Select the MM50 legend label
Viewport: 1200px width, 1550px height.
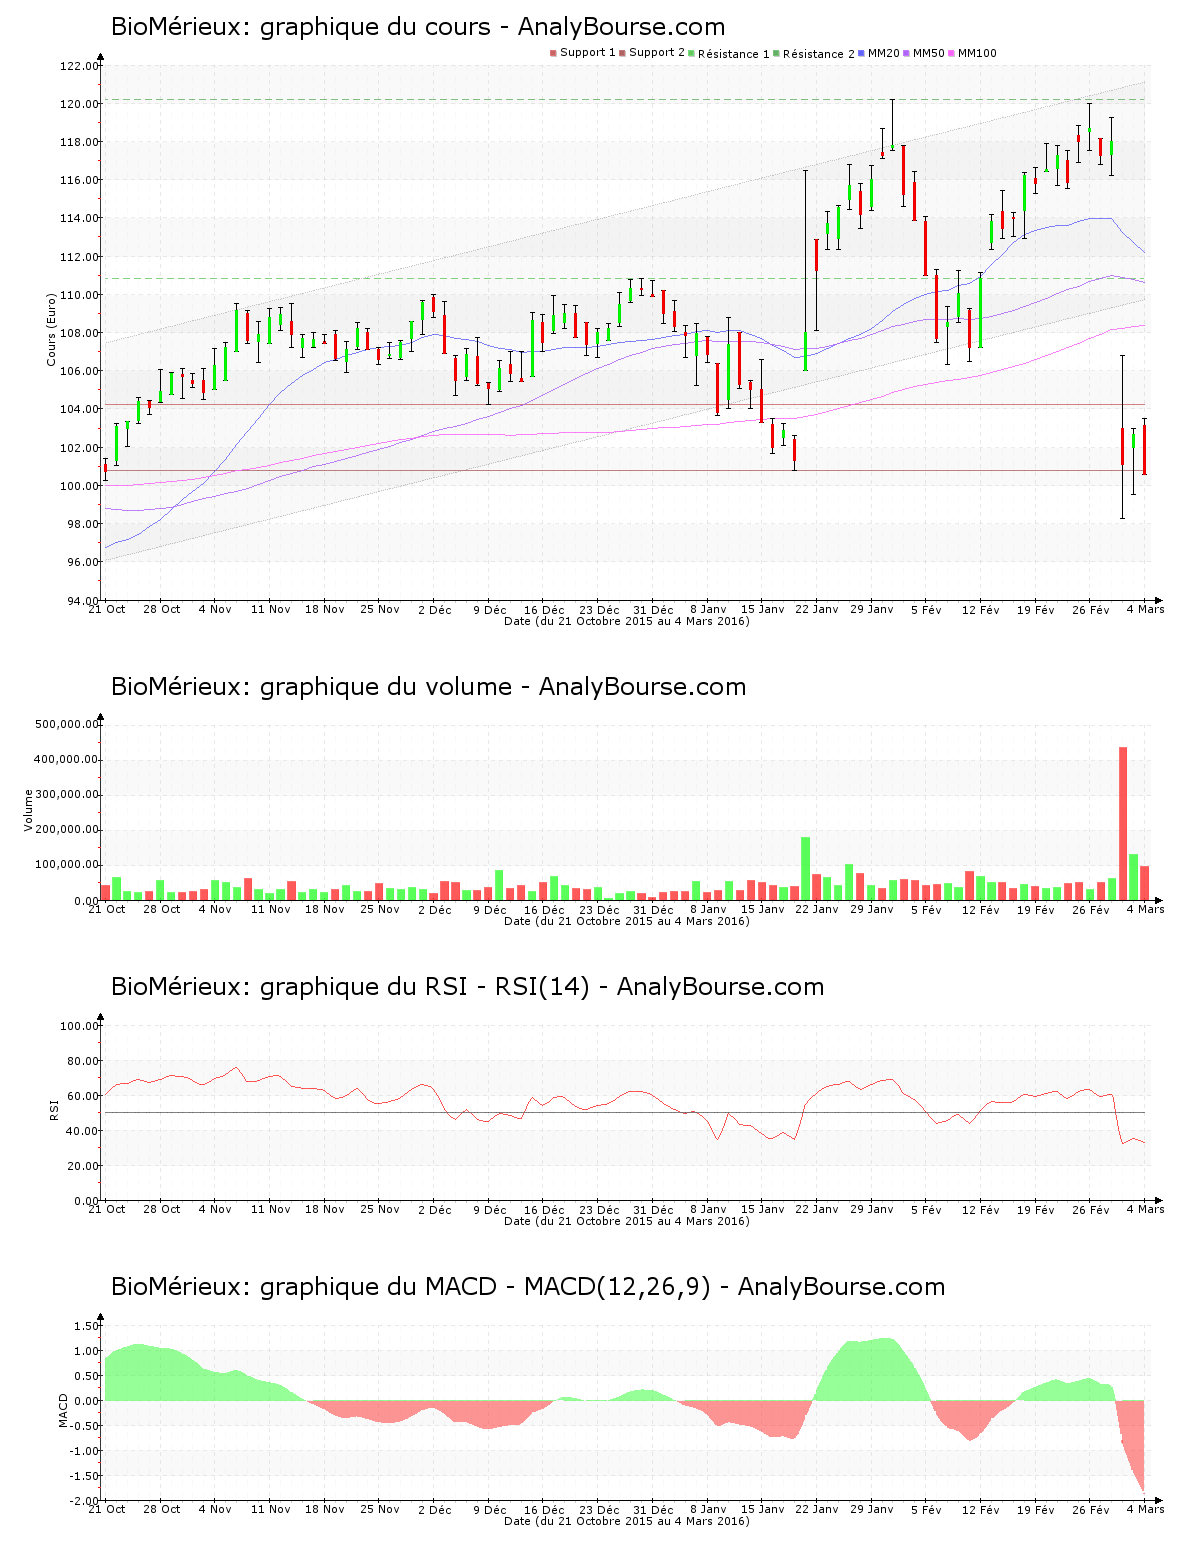coord(929,53)
